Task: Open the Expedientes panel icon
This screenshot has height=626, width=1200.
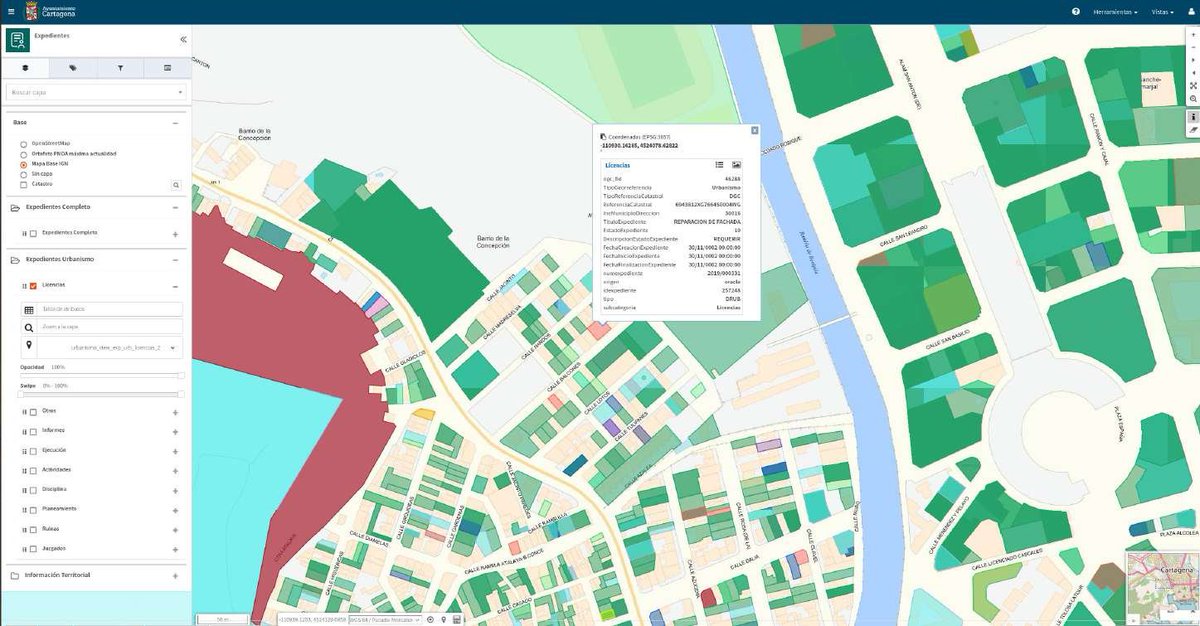Action: [17, 38]
